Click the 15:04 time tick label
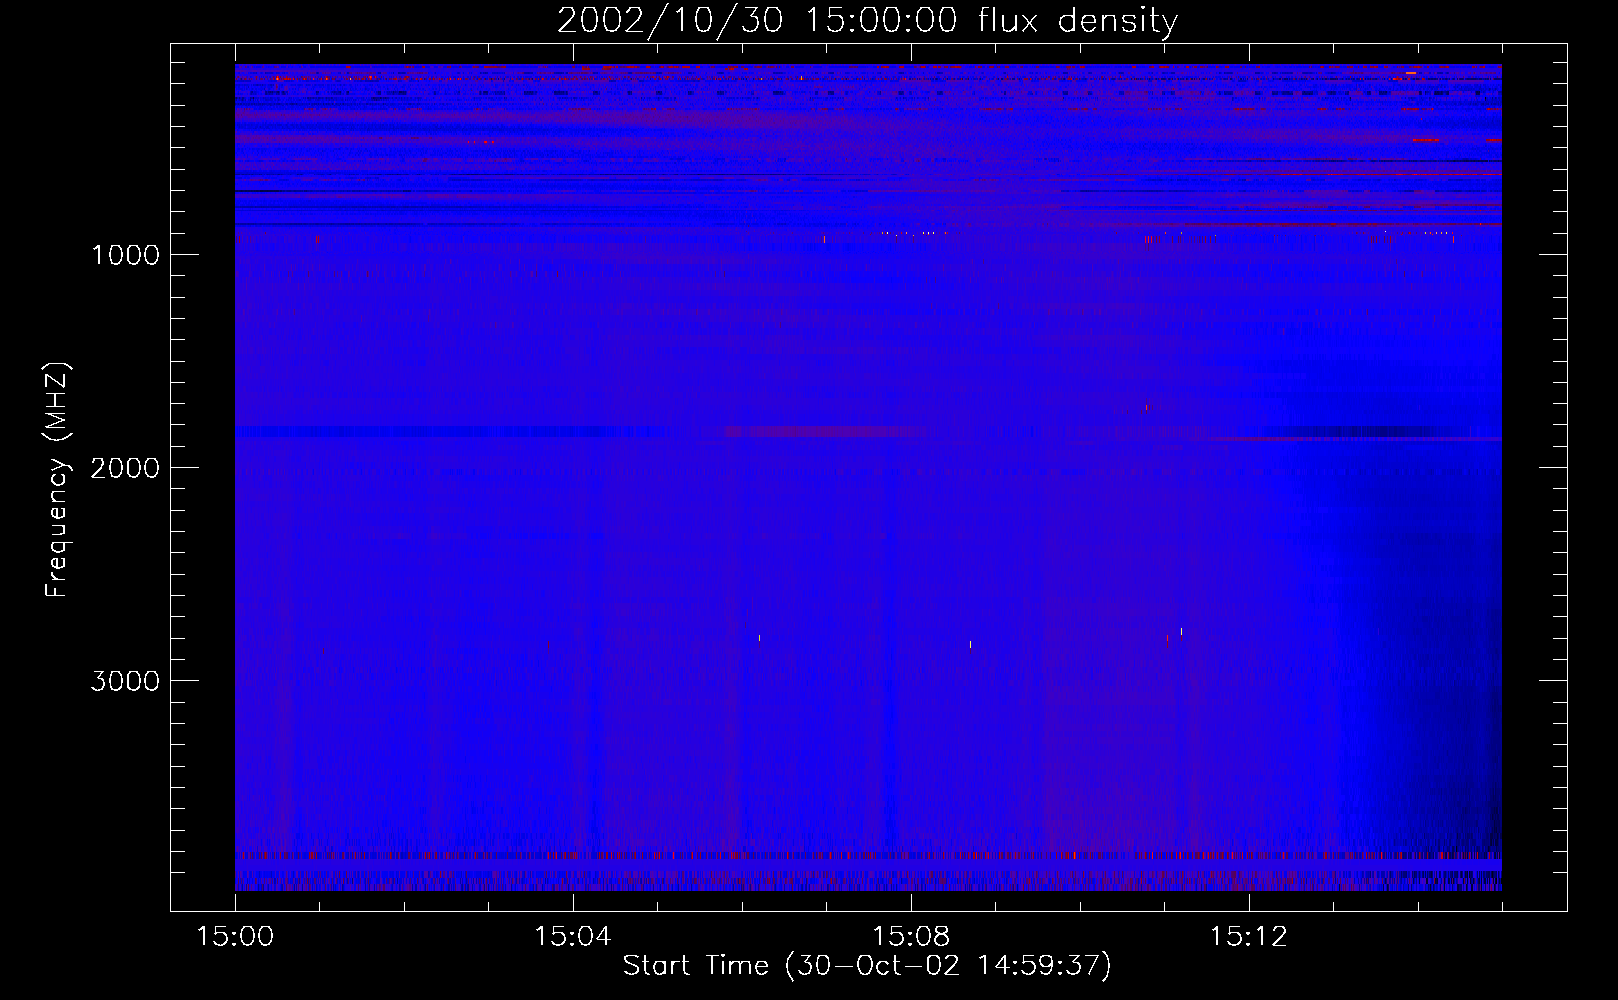This screenshot has height=1000, width=1618. coord(573,937)
